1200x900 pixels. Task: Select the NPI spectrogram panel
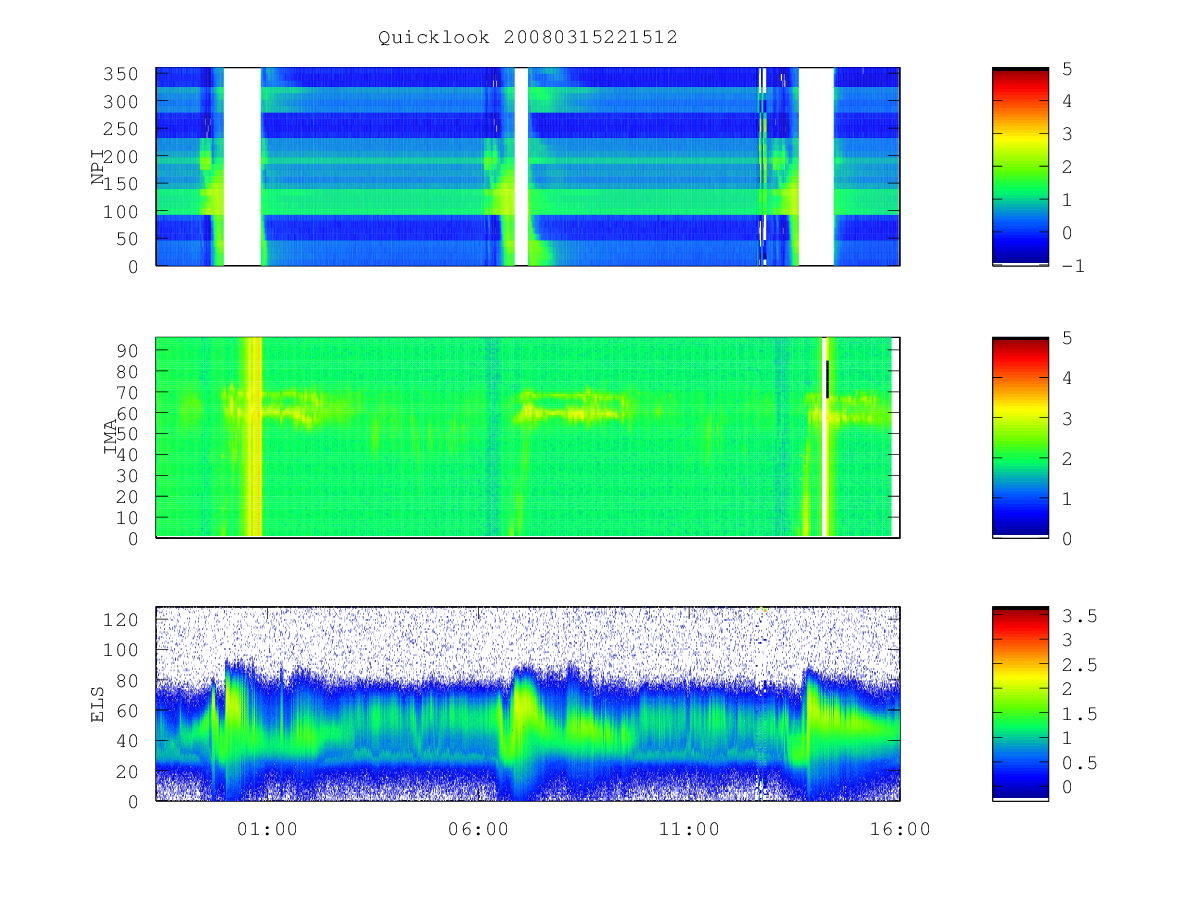(528, 167)
